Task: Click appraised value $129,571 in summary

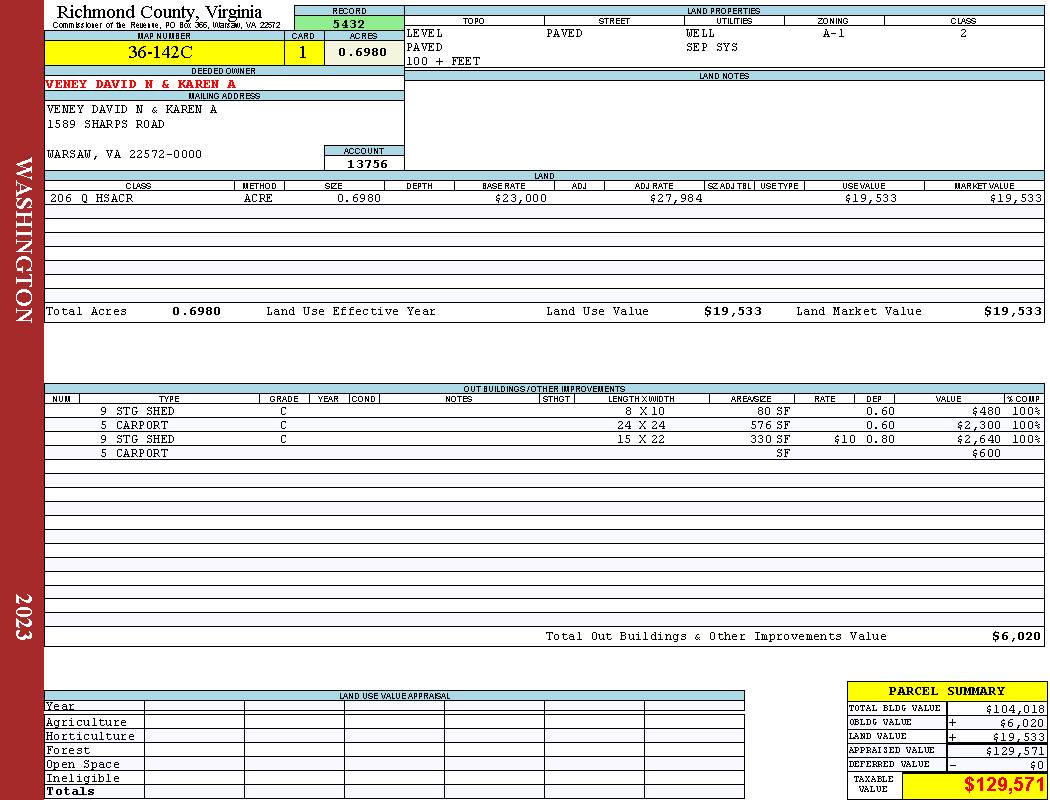Action: coord(1015,751)
